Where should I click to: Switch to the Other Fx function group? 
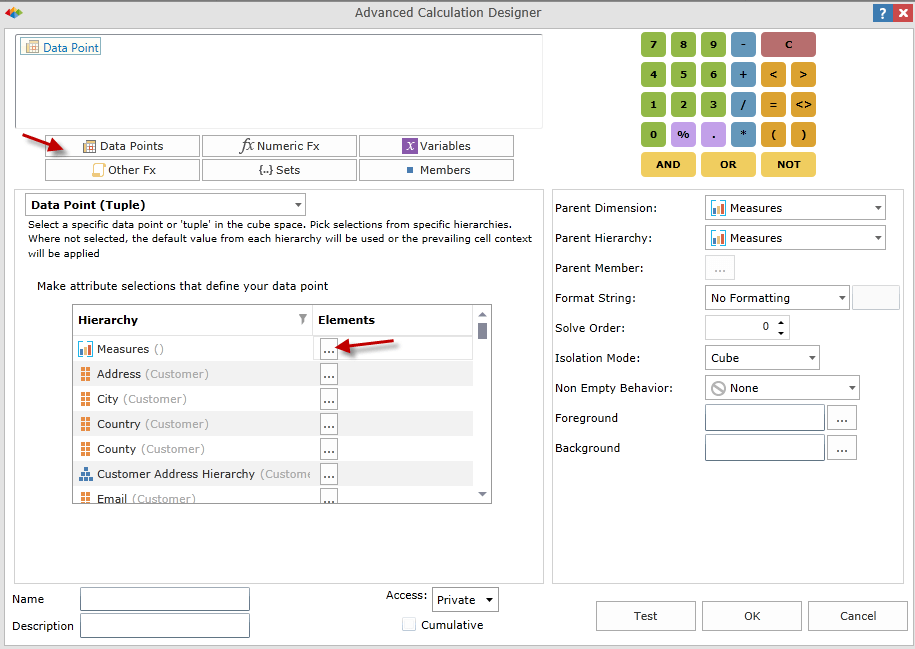[123, 170]
